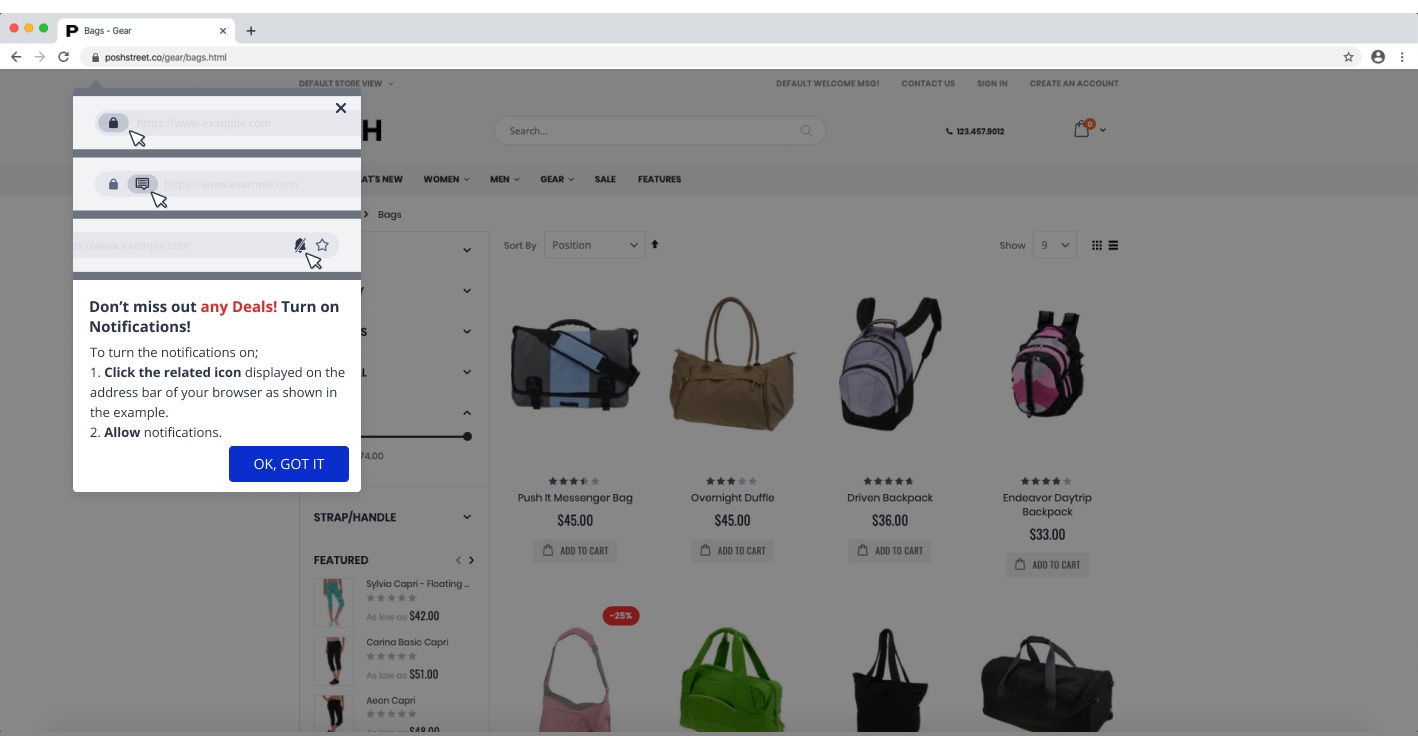Toggle sort direction arrow

click(x=655, y=244)
